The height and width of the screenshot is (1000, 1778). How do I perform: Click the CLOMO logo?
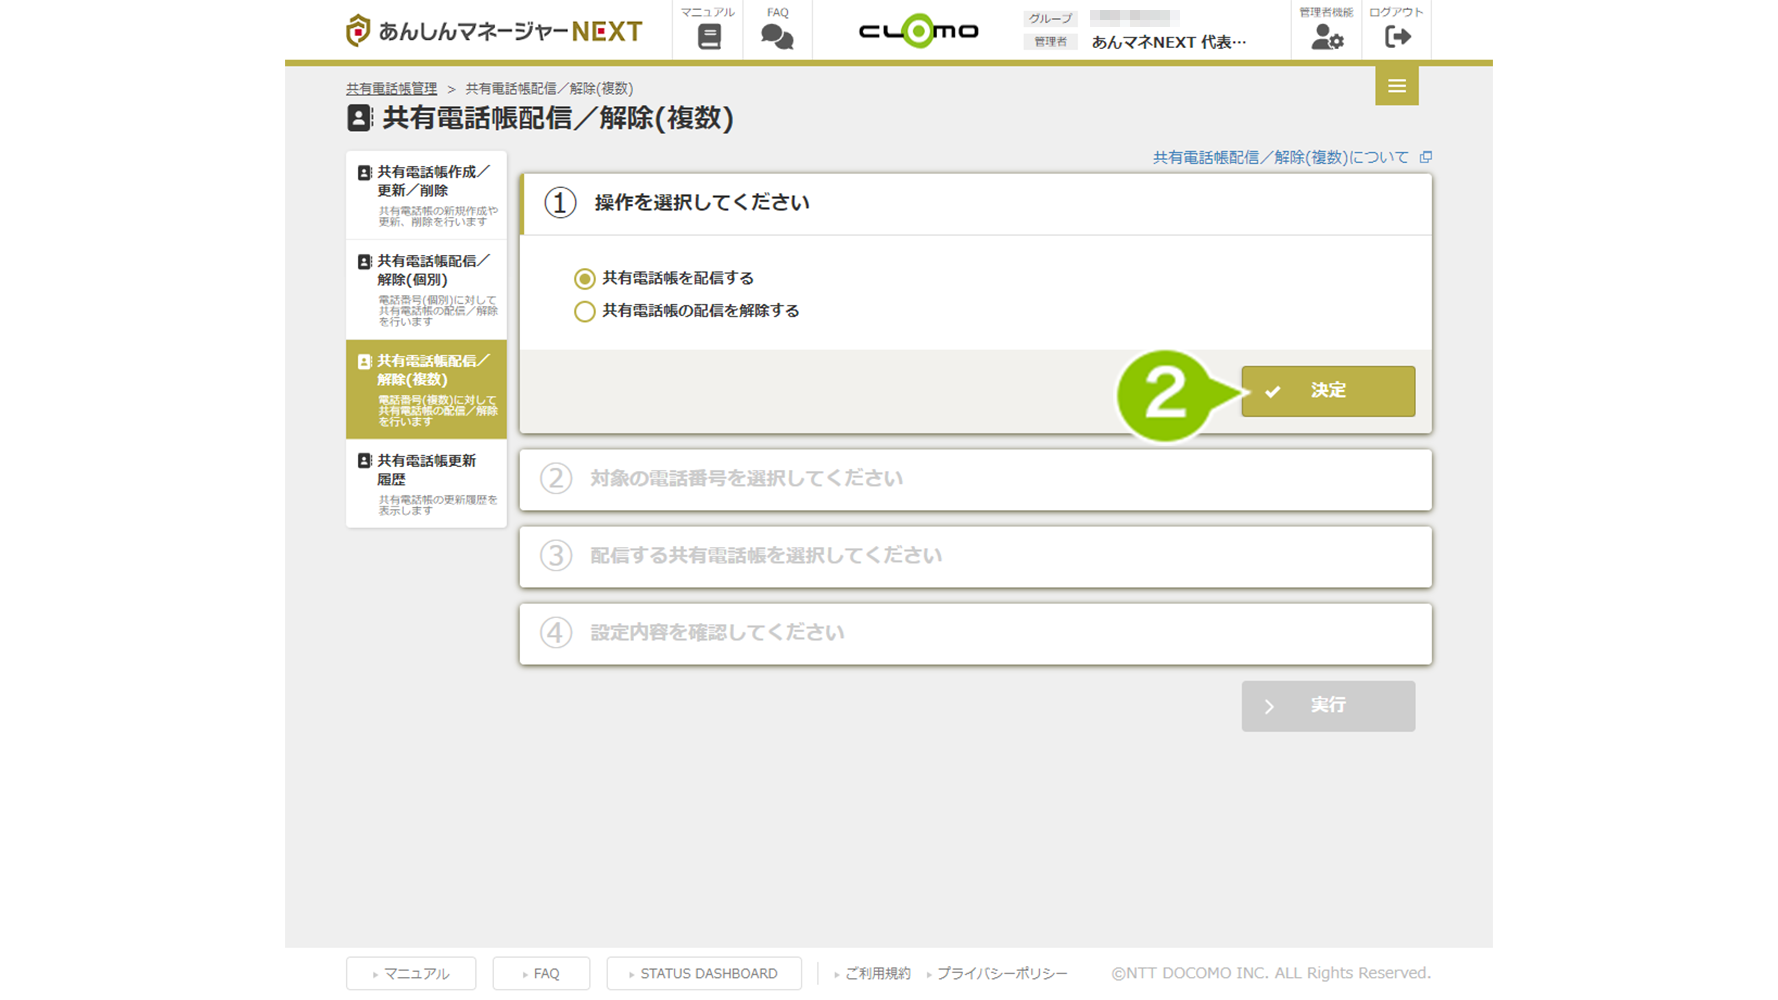pyautogui.click(x=918, y=31)
